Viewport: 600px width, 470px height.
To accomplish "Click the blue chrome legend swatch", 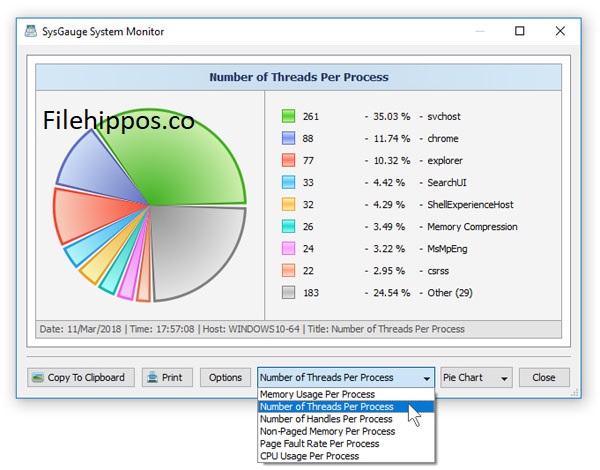I will 289,139.
